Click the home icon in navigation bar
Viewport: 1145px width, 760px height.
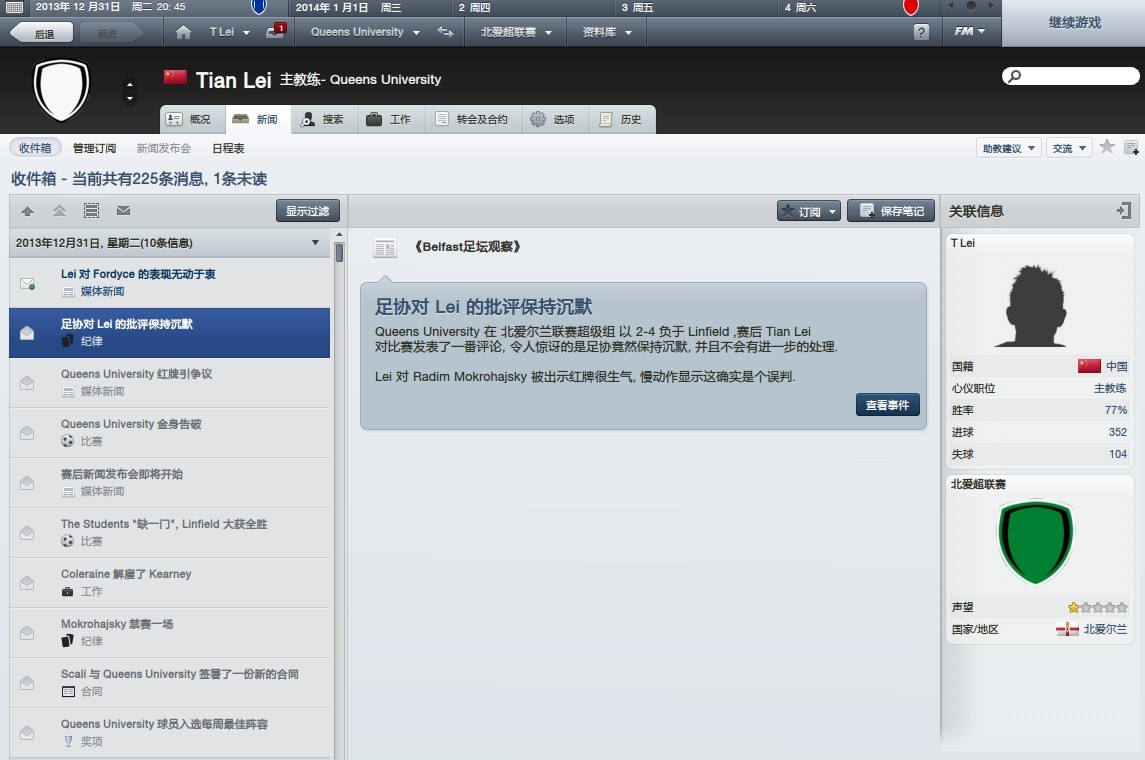click(x=182, y=32)
